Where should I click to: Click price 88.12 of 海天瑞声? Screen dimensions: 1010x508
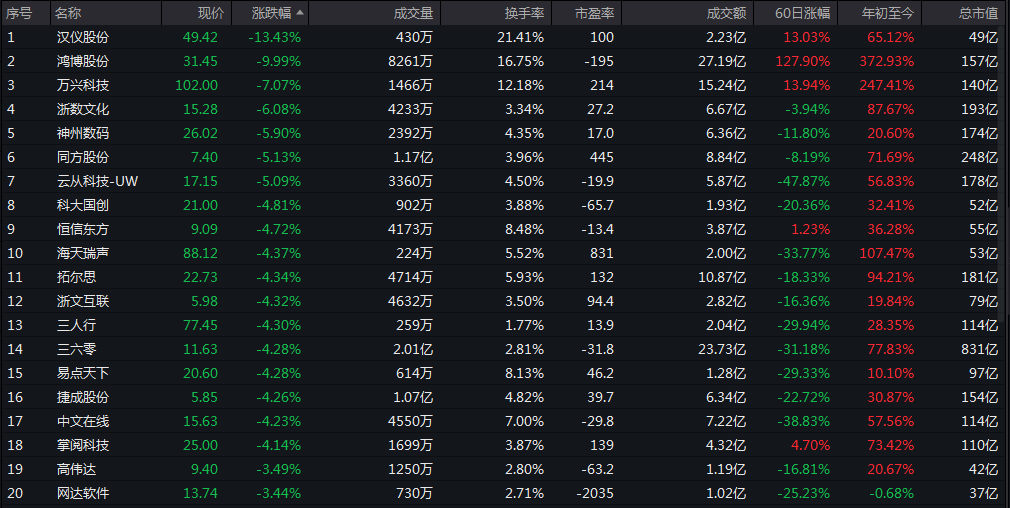pos(200,253)
